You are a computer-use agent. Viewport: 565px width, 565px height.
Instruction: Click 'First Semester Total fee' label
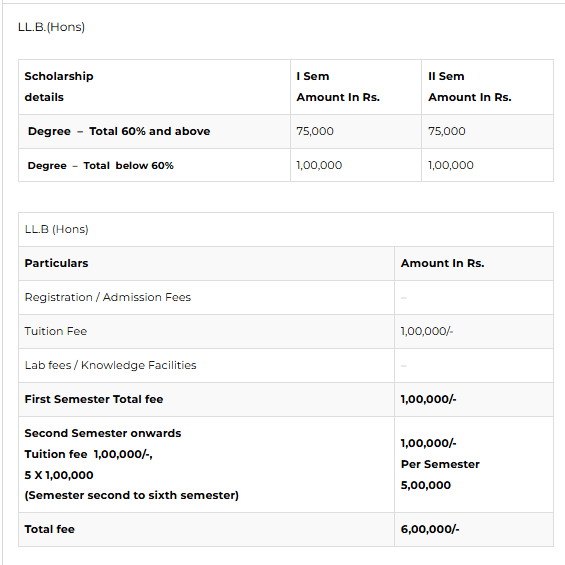pos(94,399)
